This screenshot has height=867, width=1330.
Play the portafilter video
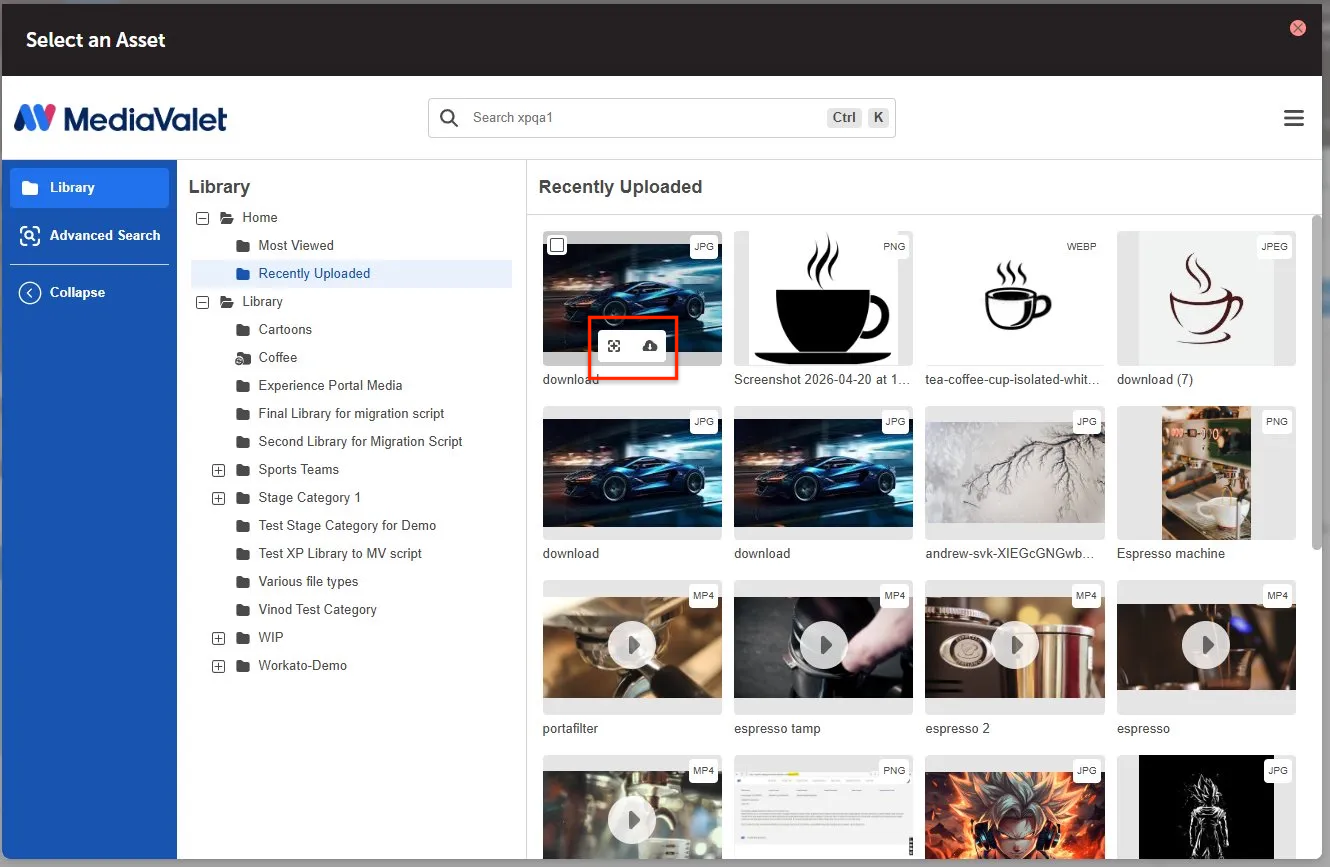tap(632, 647)
